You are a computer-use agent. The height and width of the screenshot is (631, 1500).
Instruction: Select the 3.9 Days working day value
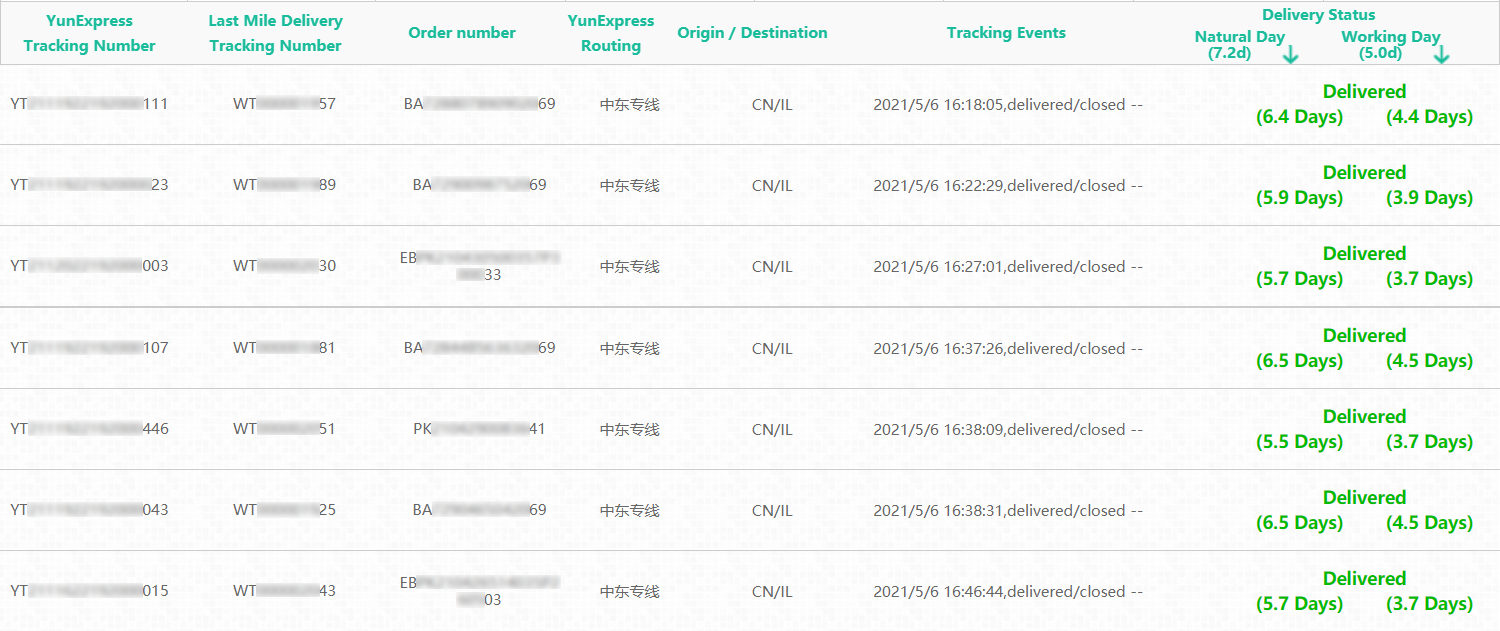pyautogui.click(x=1429, y=198)
